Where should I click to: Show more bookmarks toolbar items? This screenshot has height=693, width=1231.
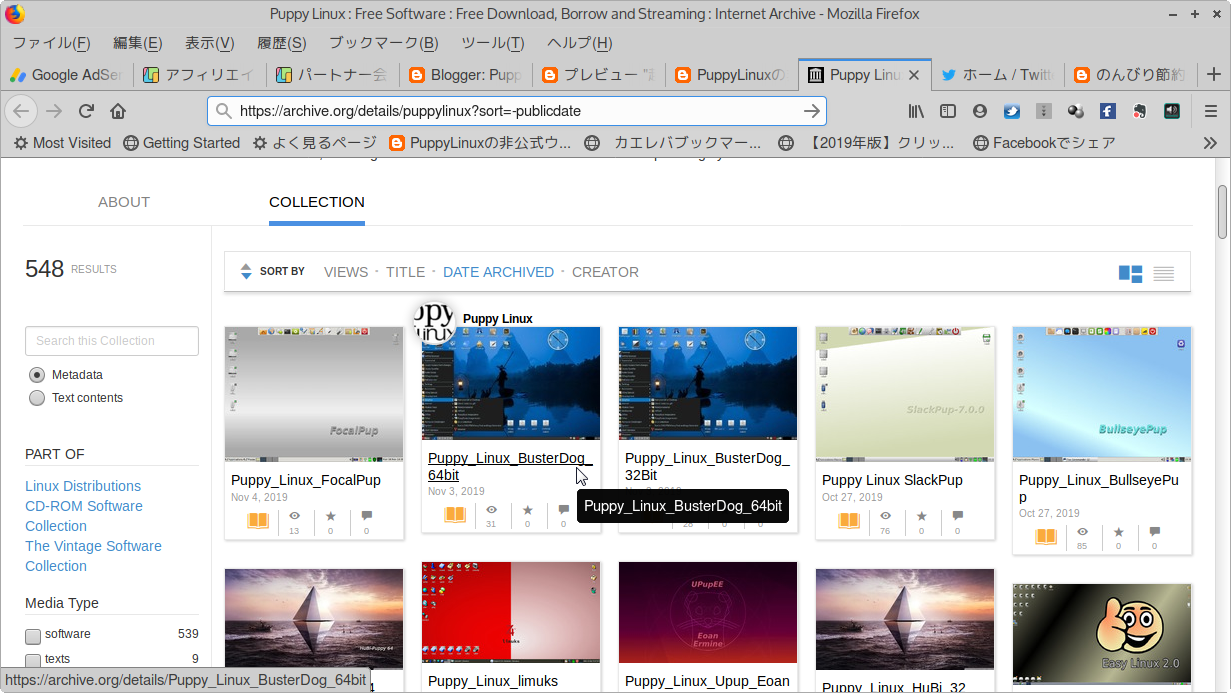pyautogui.click(x=1210, y=143)
